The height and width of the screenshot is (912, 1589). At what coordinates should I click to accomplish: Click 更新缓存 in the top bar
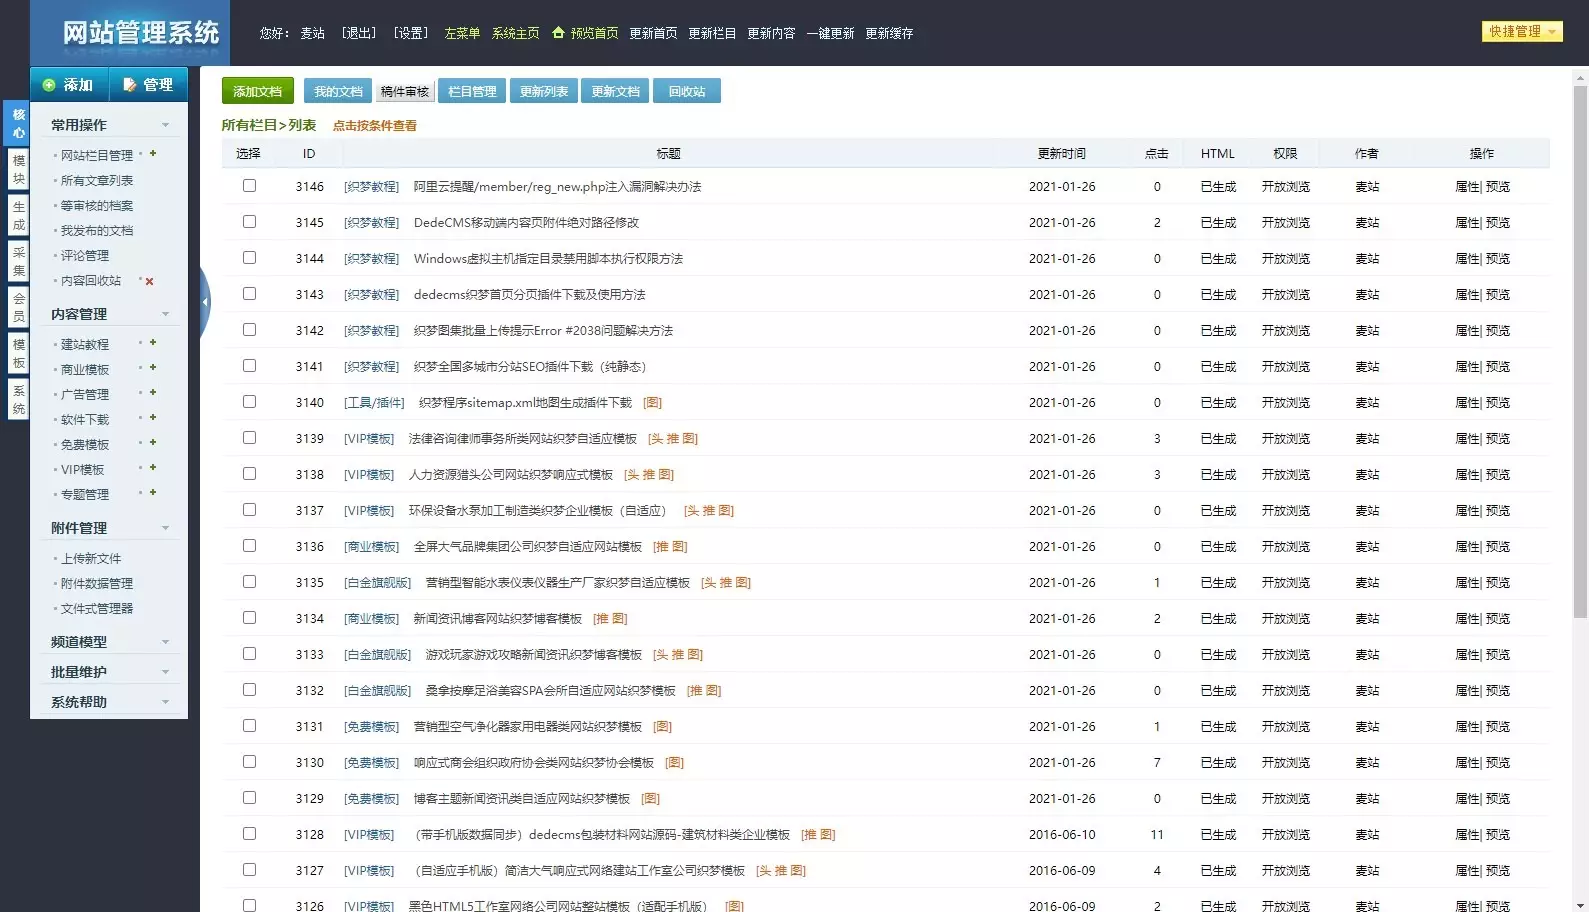pyautogui.click(x=889, y=33)
